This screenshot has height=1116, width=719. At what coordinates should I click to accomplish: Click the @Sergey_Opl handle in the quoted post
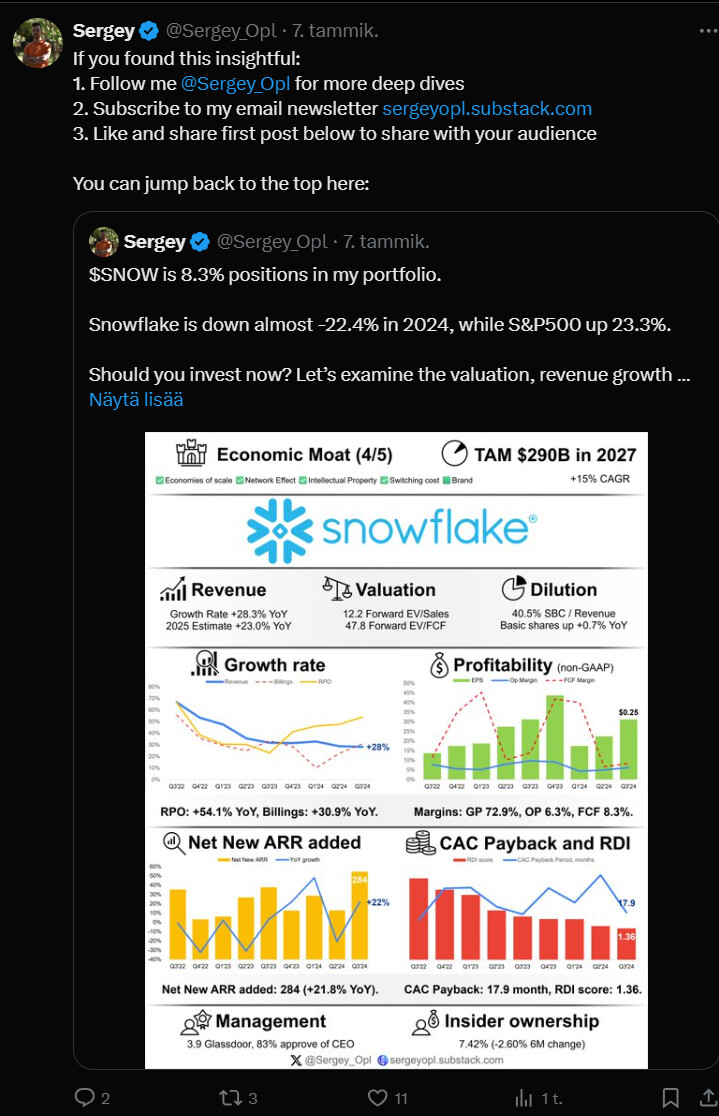point(272,242)
